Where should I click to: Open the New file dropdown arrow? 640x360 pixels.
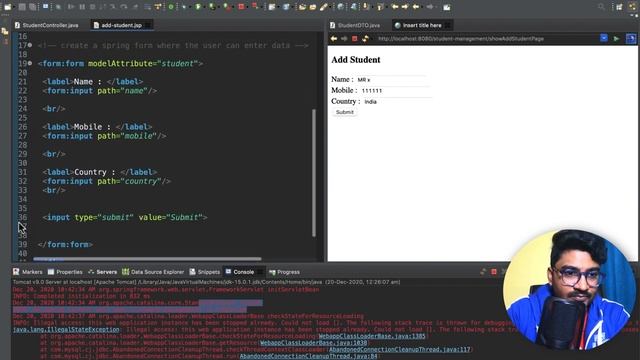pos(13,7)
